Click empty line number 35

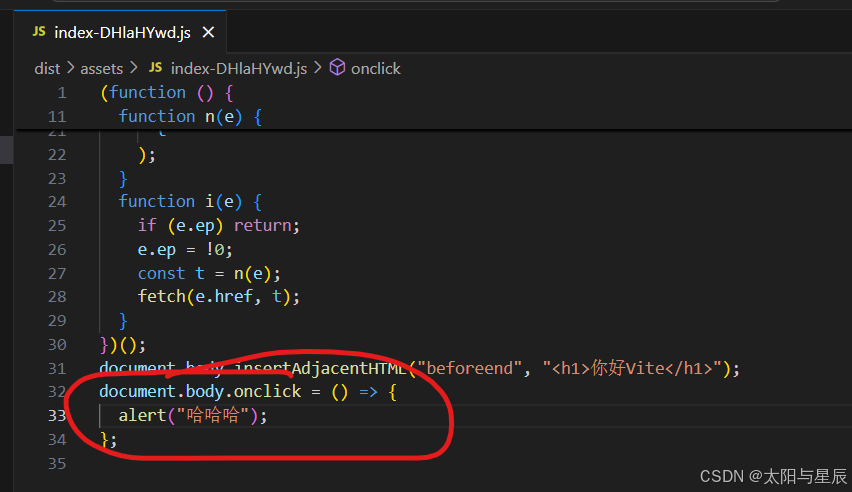click(x=57, y=464)
